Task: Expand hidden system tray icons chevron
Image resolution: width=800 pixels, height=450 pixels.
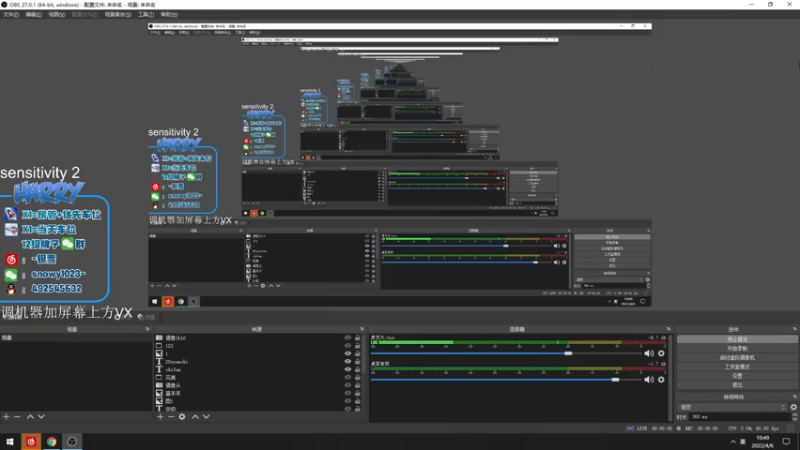Action: click(733, 442)
